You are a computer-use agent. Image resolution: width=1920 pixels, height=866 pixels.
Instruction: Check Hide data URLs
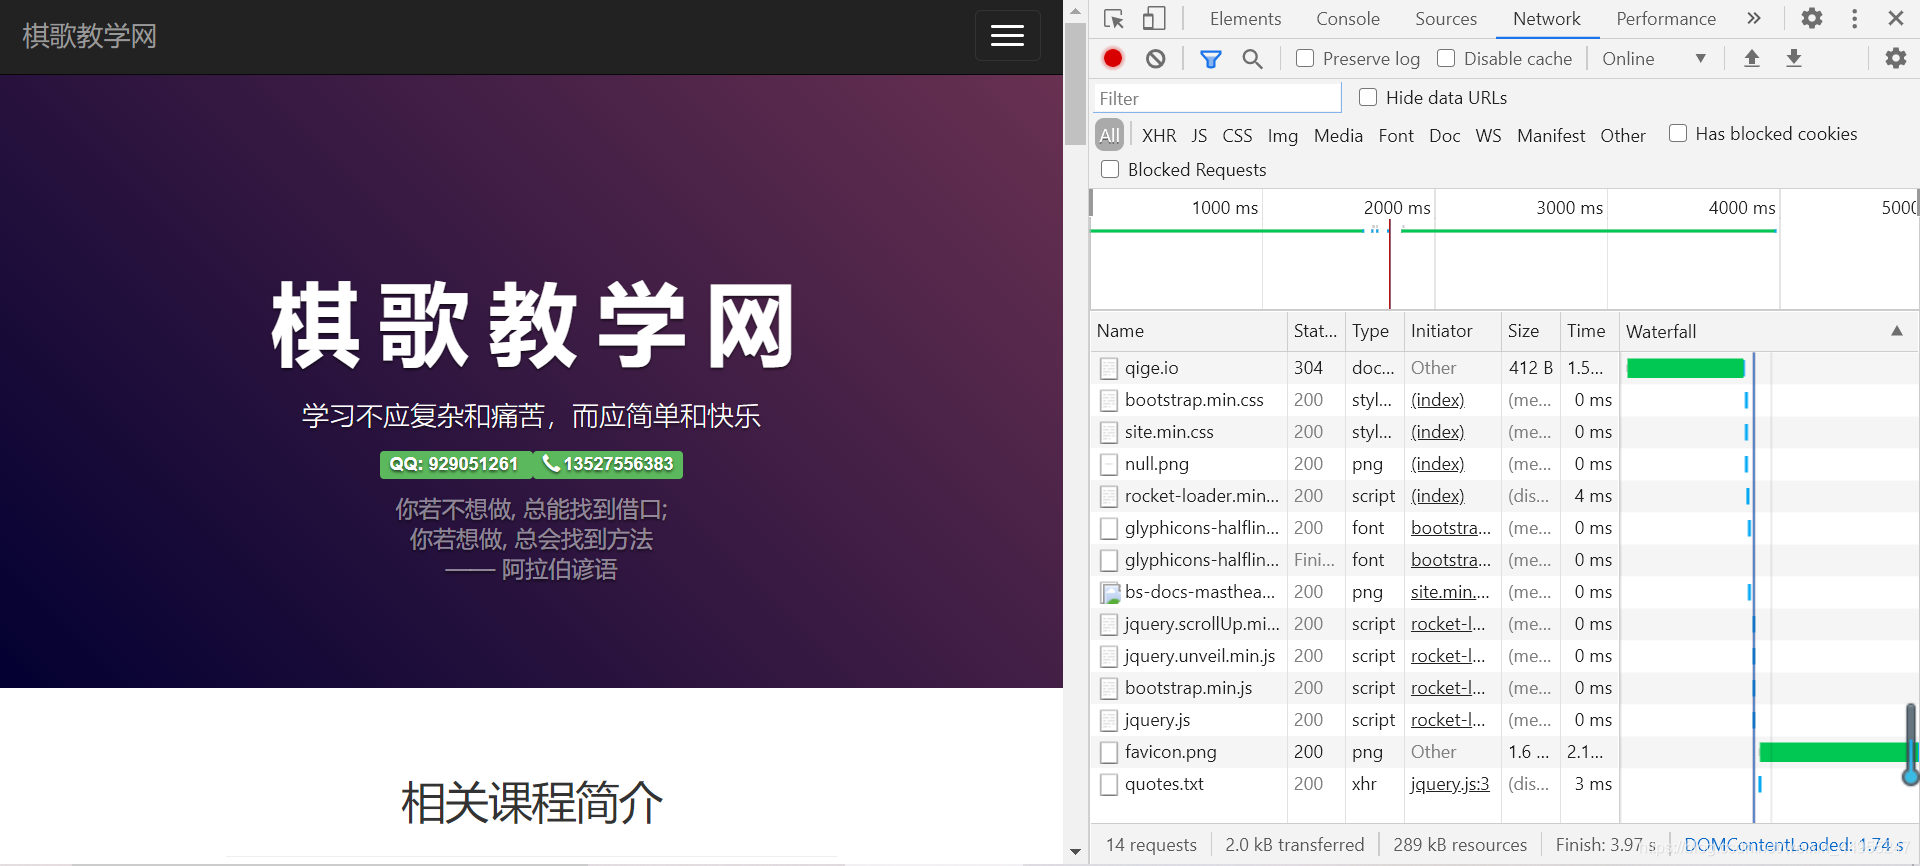pos(1368,97)
